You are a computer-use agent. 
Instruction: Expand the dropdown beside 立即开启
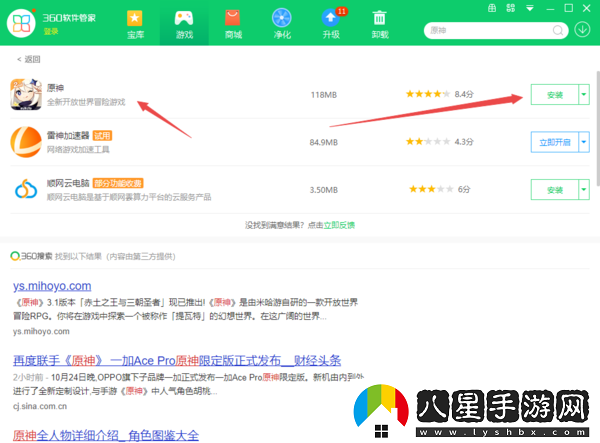[584, 142]
